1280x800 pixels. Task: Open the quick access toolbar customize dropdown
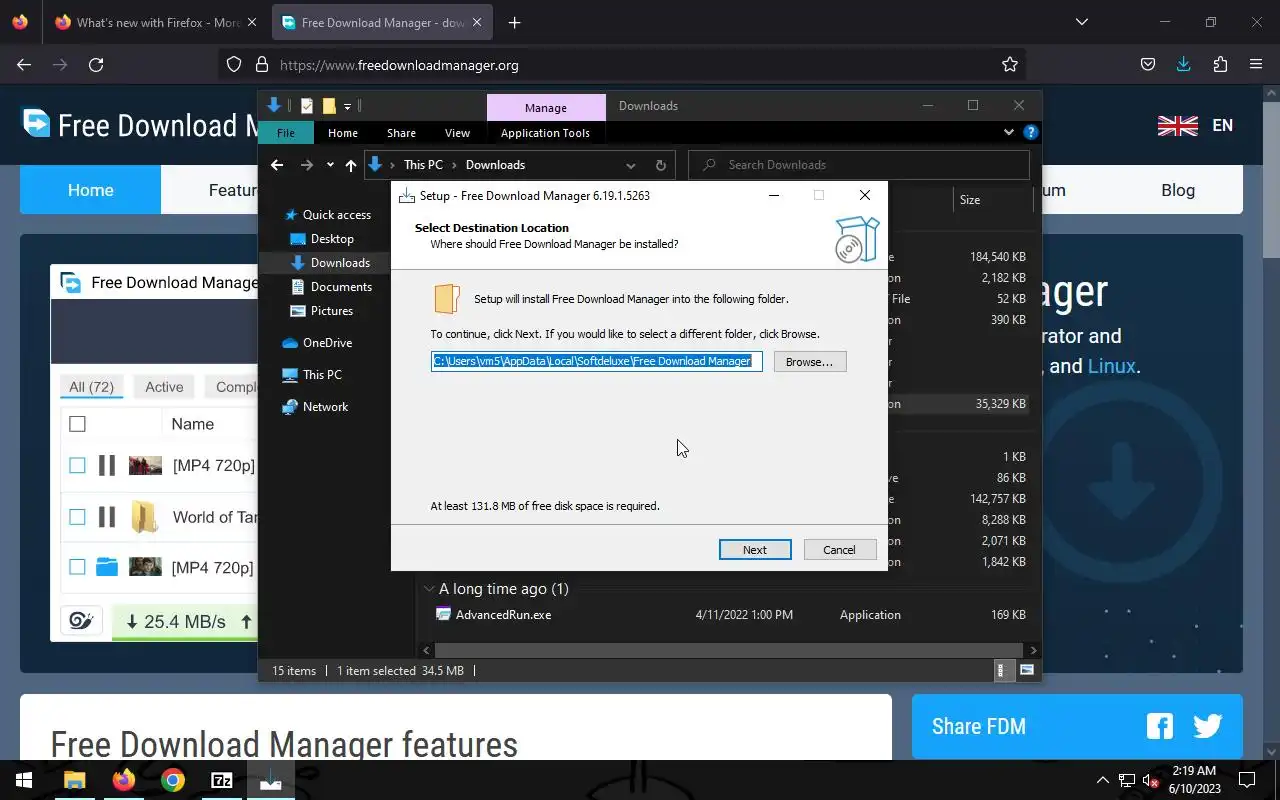[x=347, y=106]
